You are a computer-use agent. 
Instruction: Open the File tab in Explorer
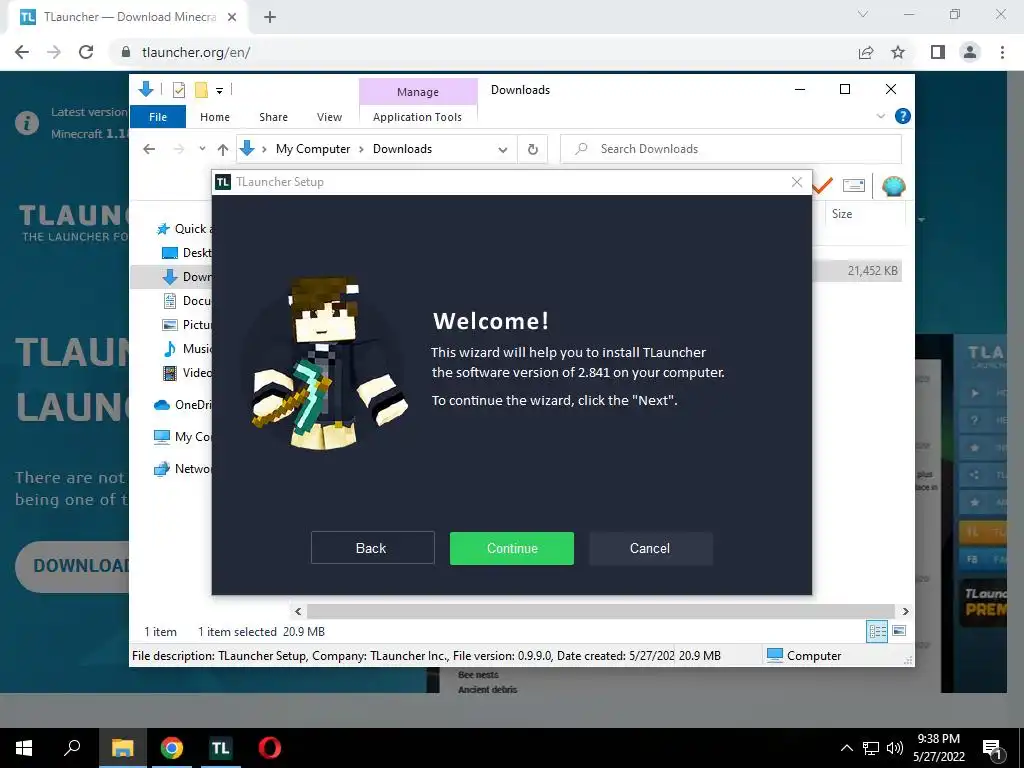158,117
